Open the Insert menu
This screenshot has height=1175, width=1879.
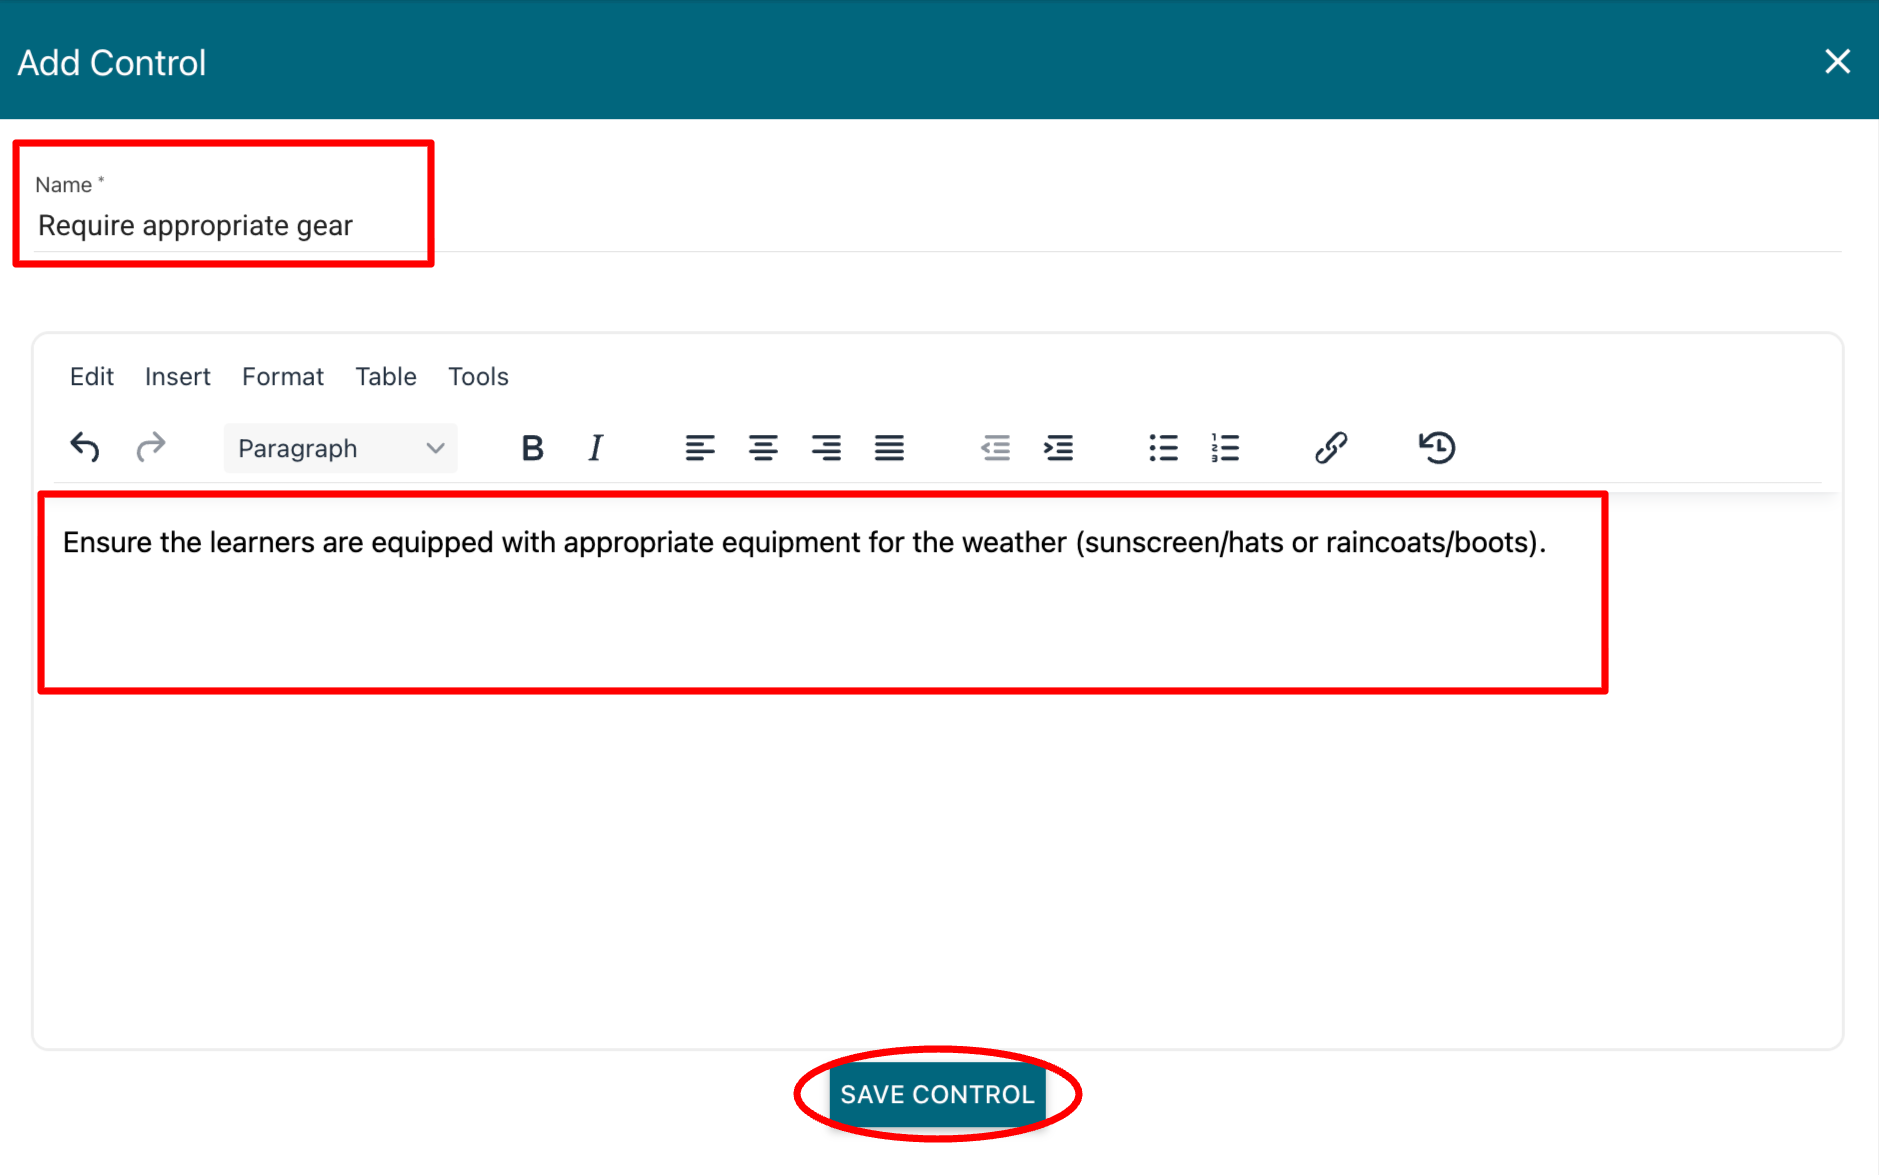click(178, 377)
